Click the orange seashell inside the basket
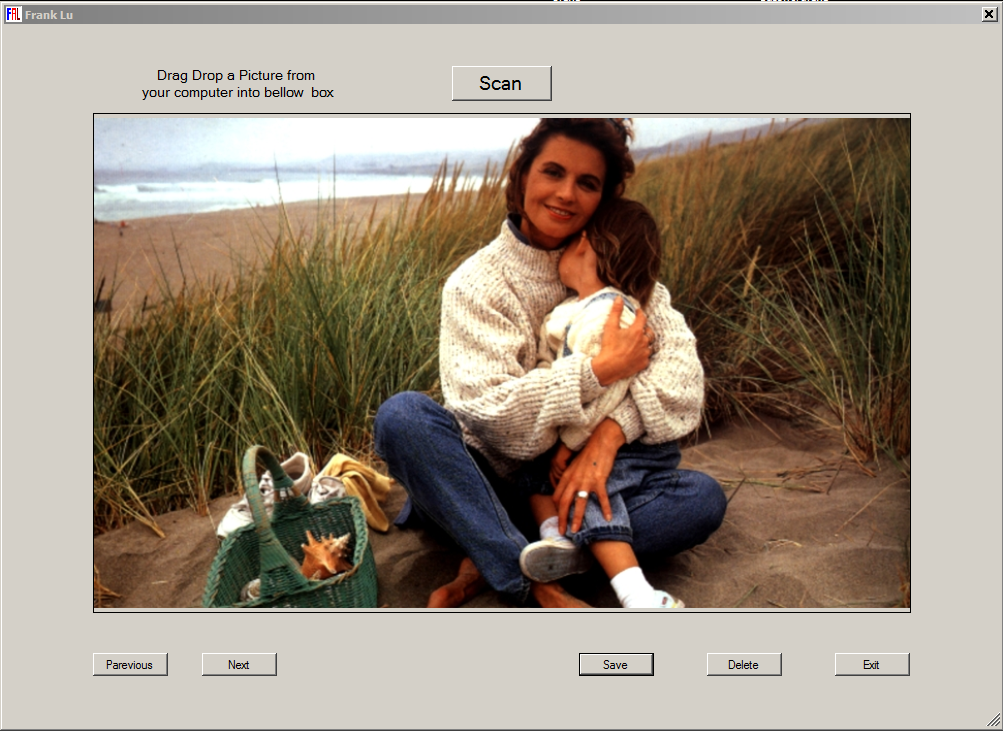 pyautogui.click(x=326, y=553)
